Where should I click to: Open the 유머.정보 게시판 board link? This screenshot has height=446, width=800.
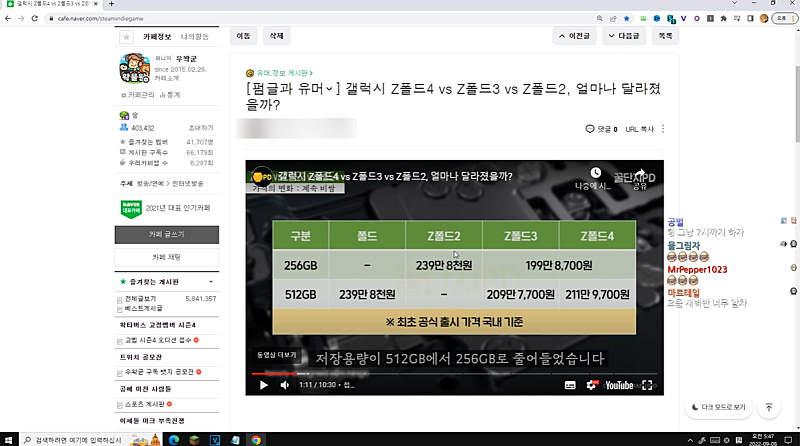pyautogui.click(x=282, y=73)
